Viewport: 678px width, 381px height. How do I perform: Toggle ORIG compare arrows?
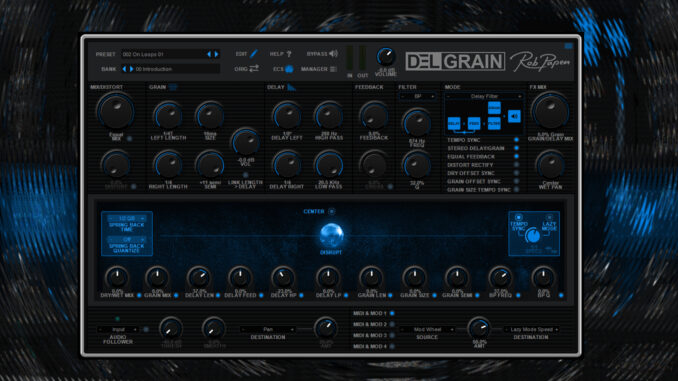point(254,69)
